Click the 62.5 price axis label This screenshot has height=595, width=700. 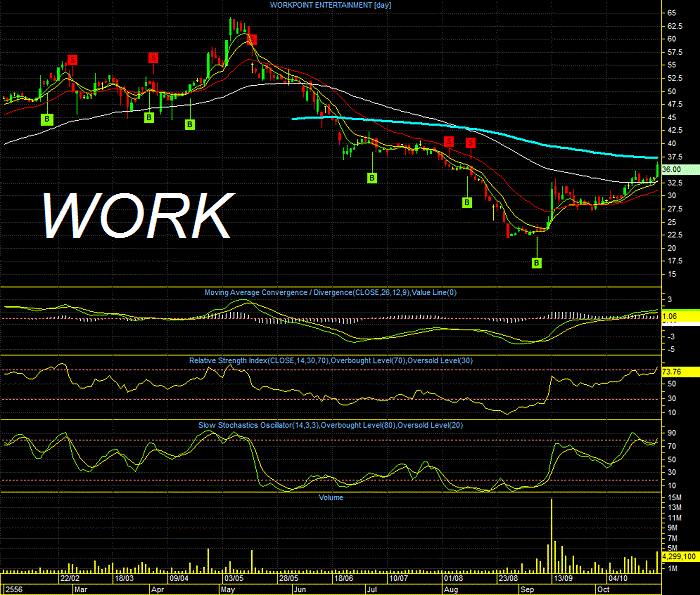click(x=675, y=26)
